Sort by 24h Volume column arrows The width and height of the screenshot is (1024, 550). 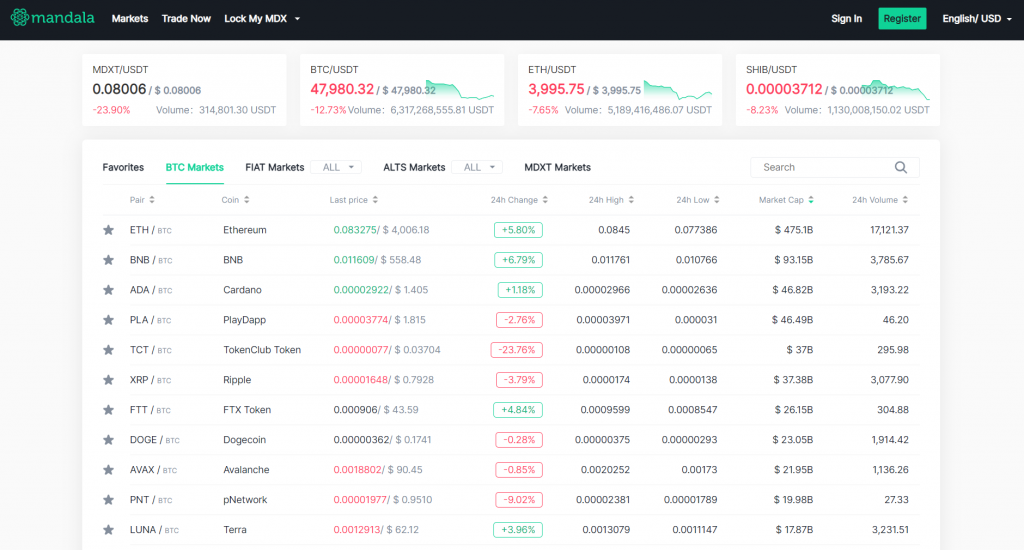tap(905, 200)
